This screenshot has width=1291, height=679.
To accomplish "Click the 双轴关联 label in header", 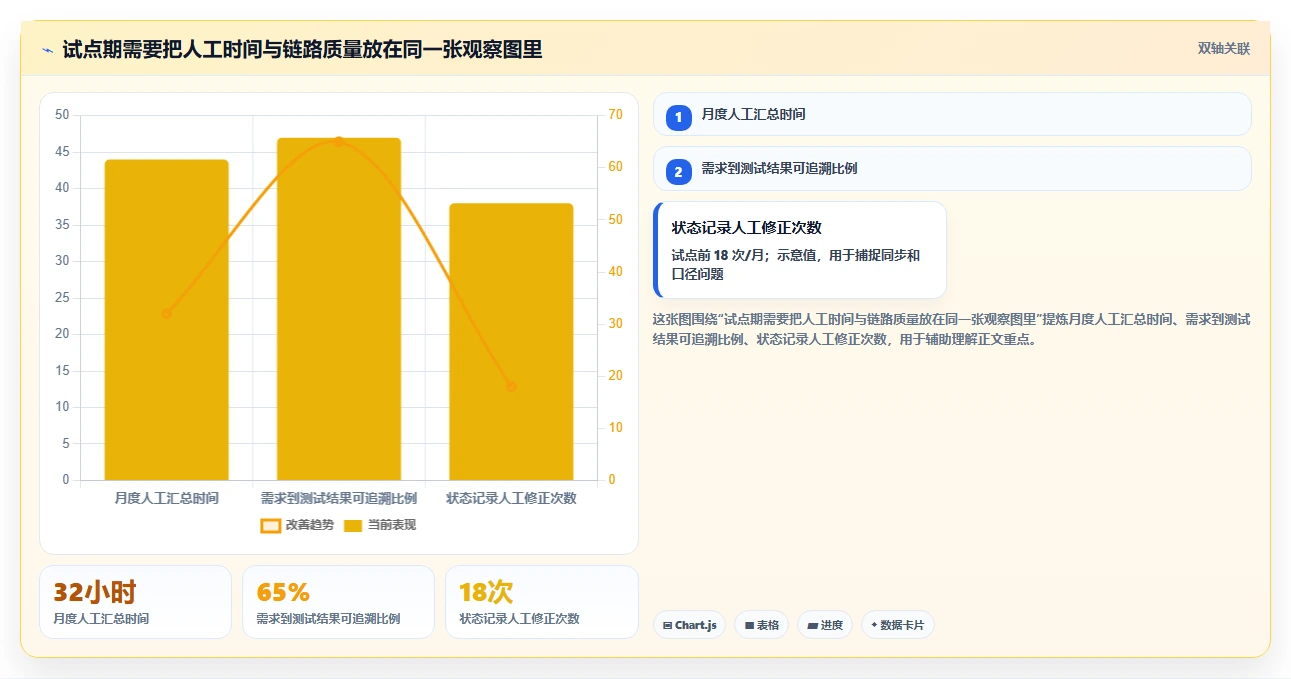I will pos(1224,49).
